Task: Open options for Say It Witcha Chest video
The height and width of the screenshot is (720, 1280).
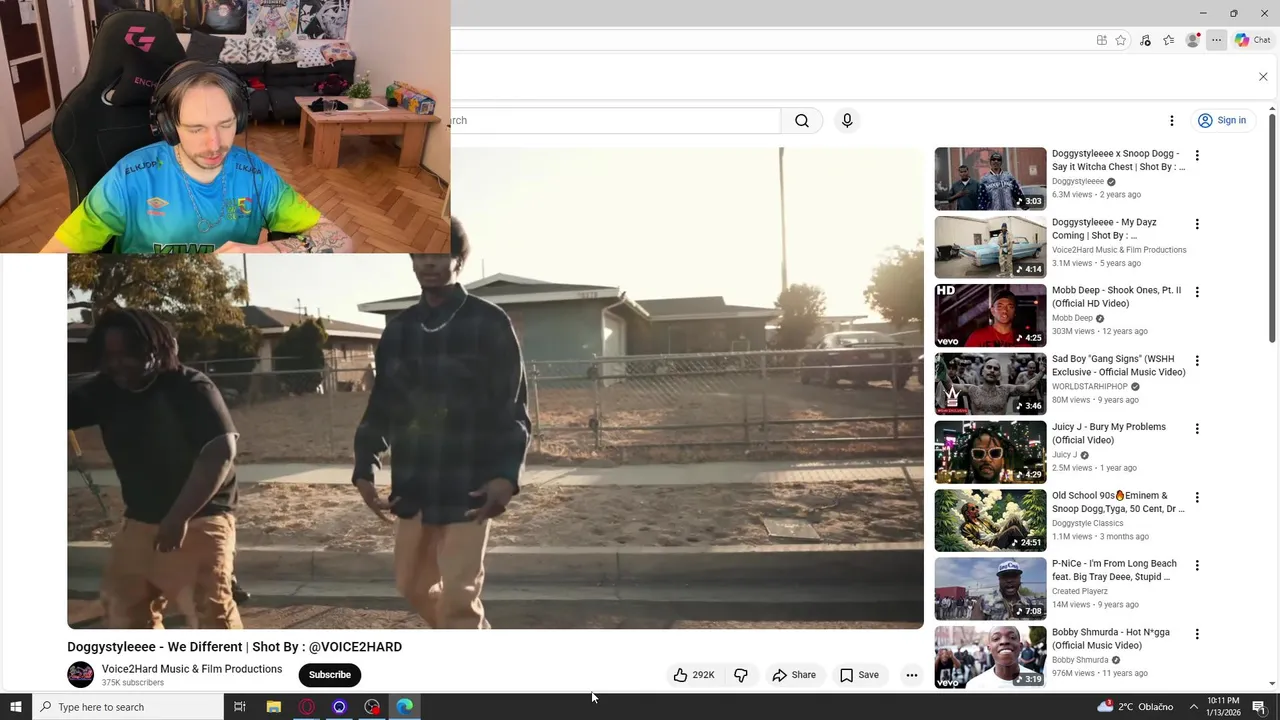Action: point(1197,156)
